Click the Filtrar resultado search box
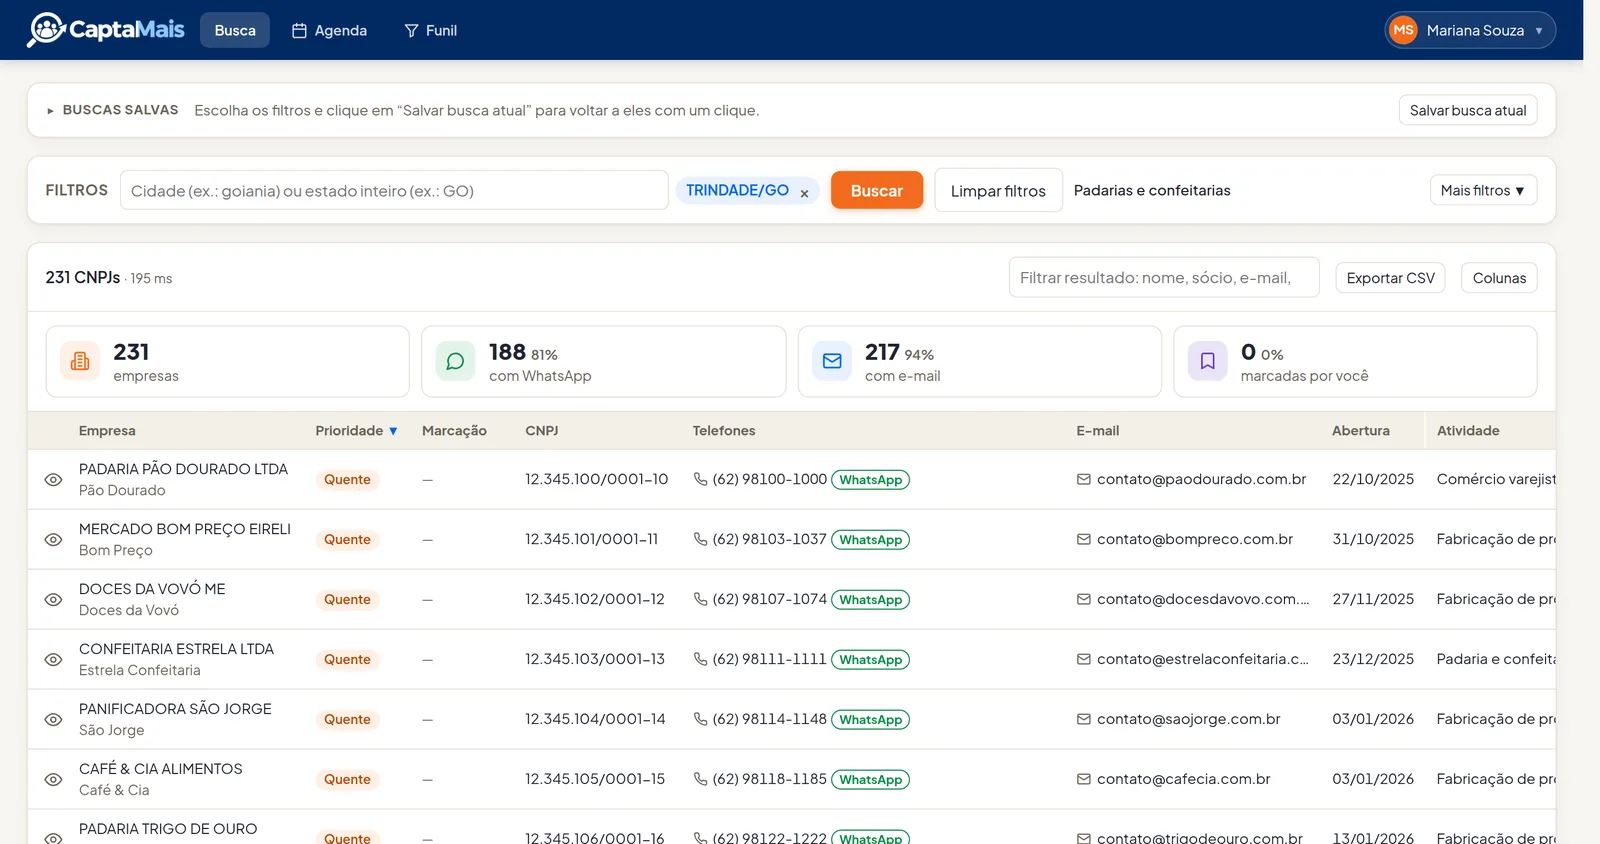 tap(1164, 278)
